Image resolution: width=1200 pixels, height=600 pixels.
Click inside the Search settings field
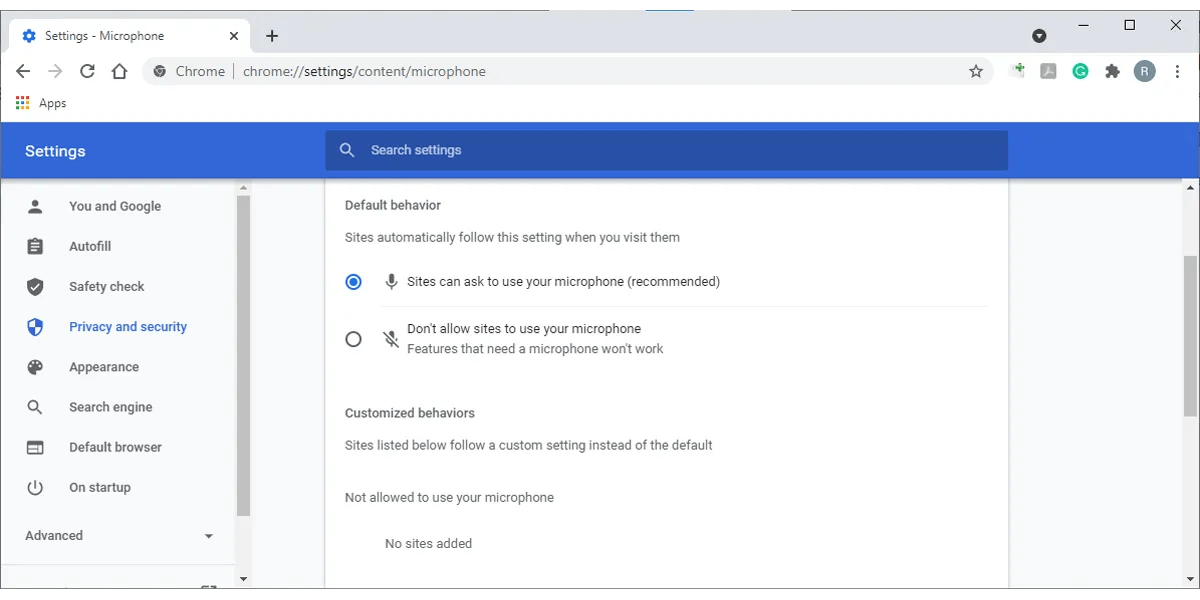(600, 150)
